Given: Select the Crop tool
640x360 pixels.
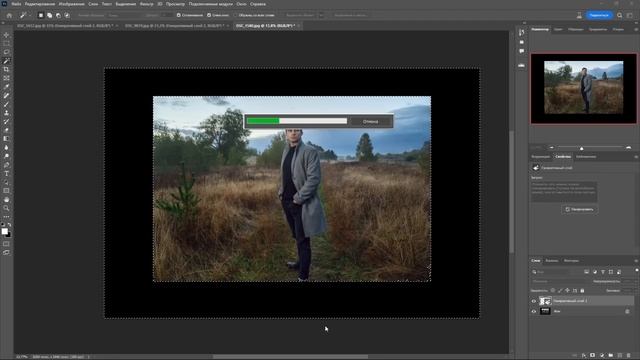Looking at the screenshot, I should 6,69.
